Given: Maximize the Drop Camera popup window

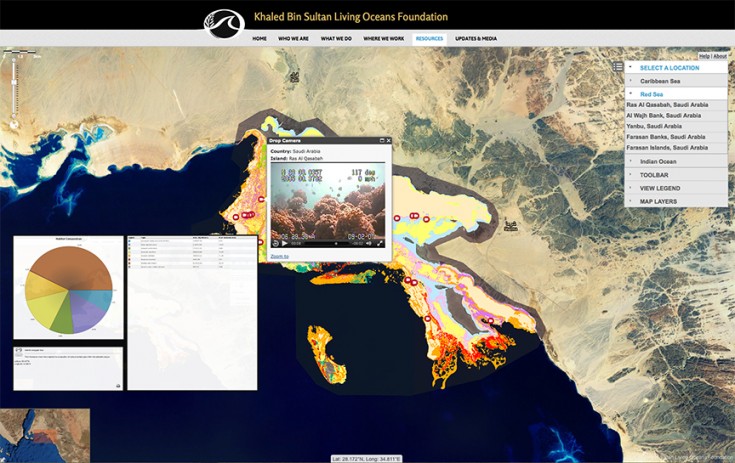Looking at the screenshot, I should coord(381,141).
